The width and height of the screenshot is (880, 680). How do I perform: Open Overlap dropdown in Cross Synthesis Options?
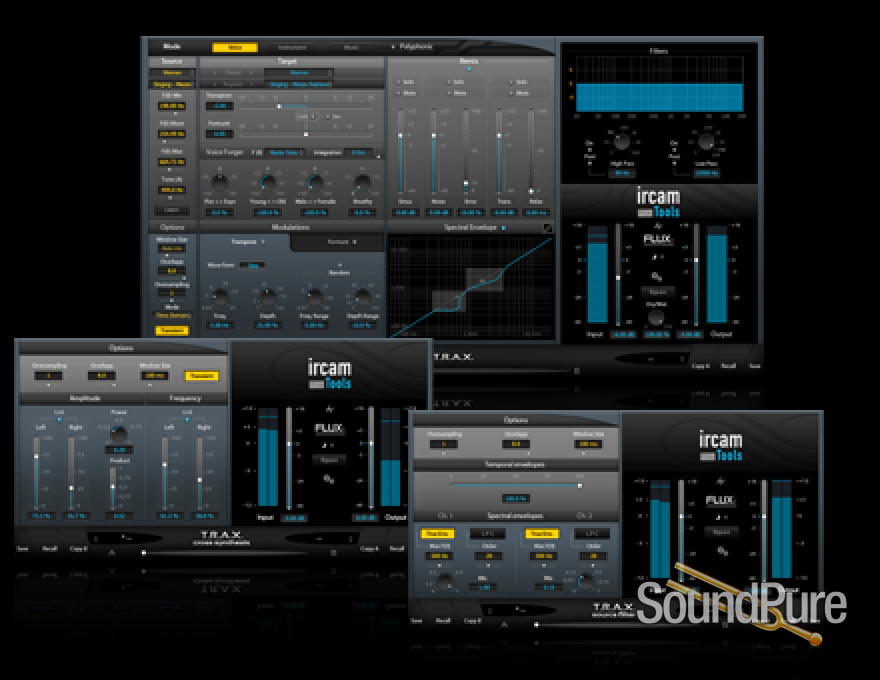[x=102, y=376]
